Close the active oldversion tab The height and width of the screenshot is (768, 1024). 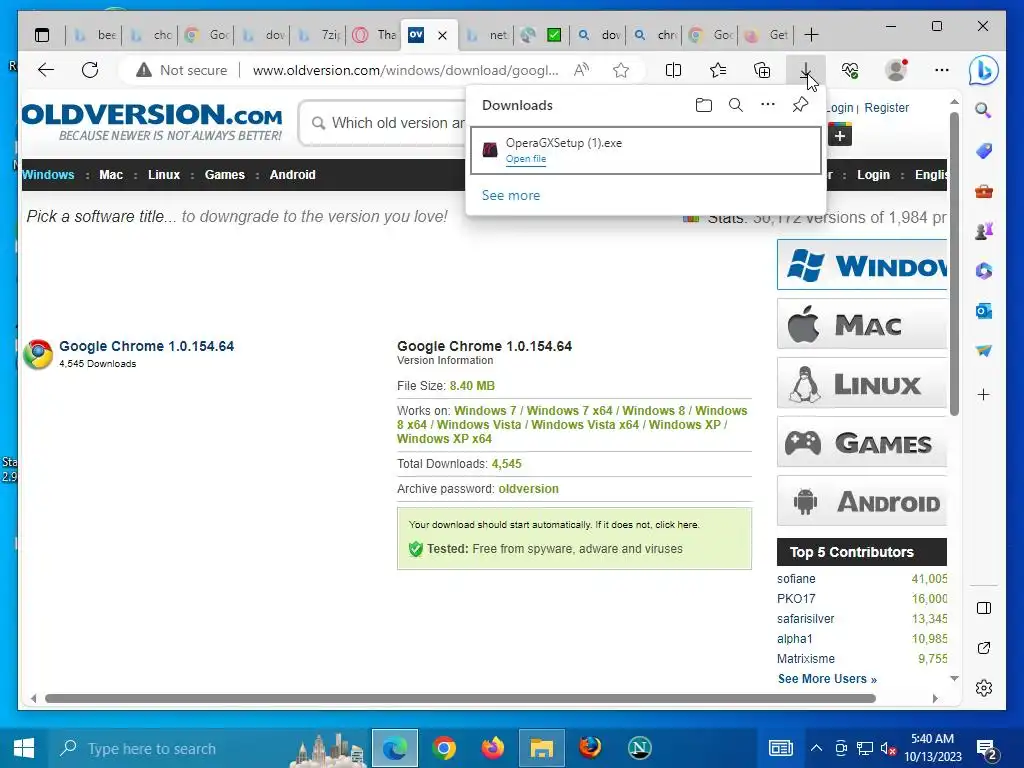(443, 35)
